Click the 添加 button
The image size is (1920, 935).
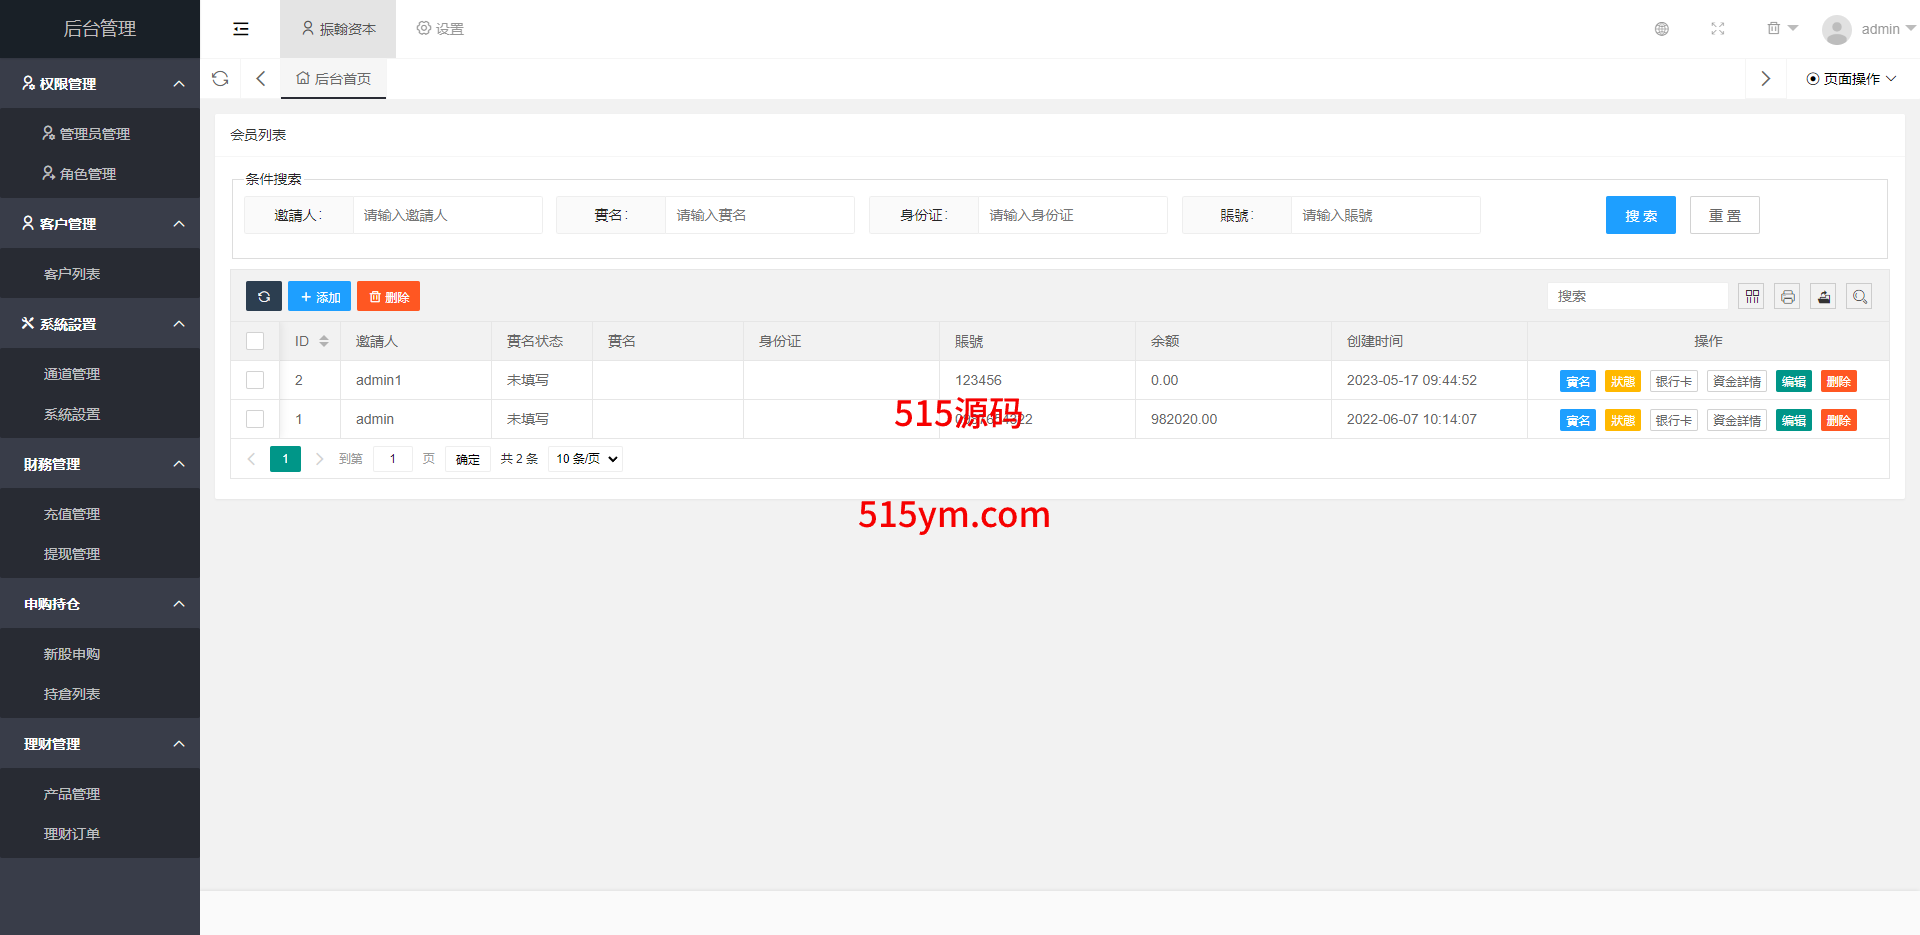(x=320, y=297)
